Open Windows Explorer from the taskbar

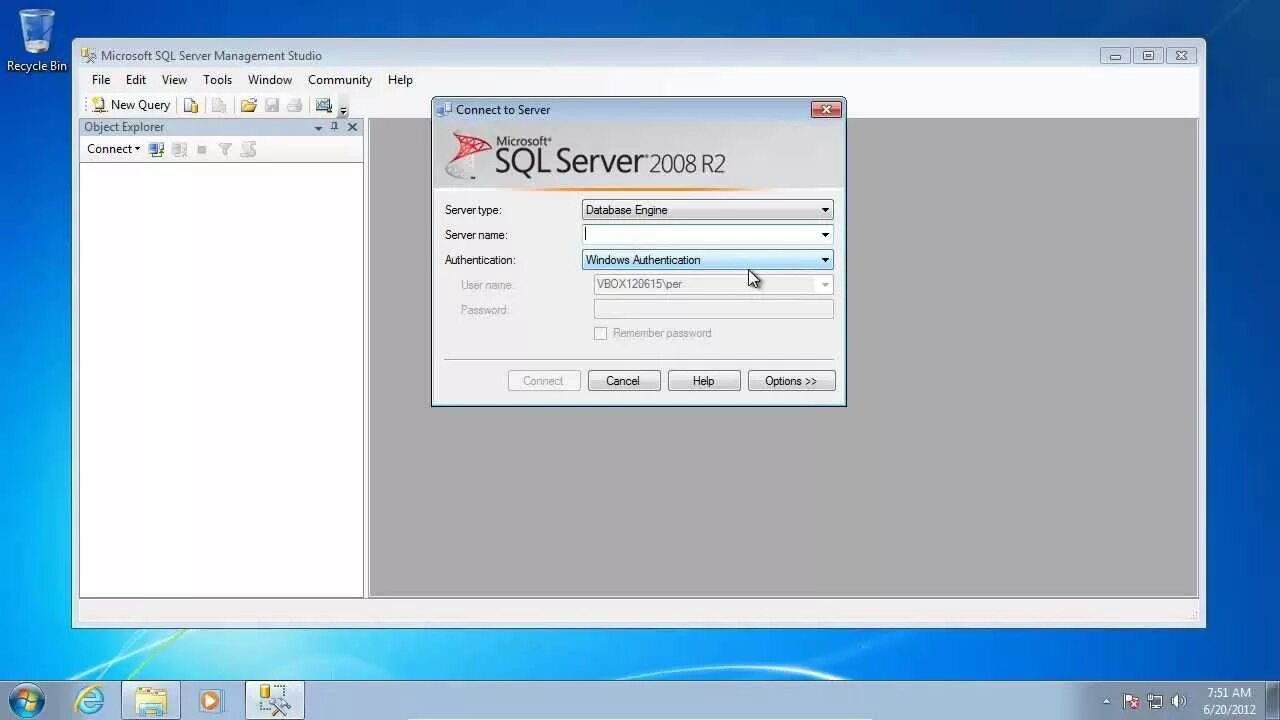click(151, 700)
